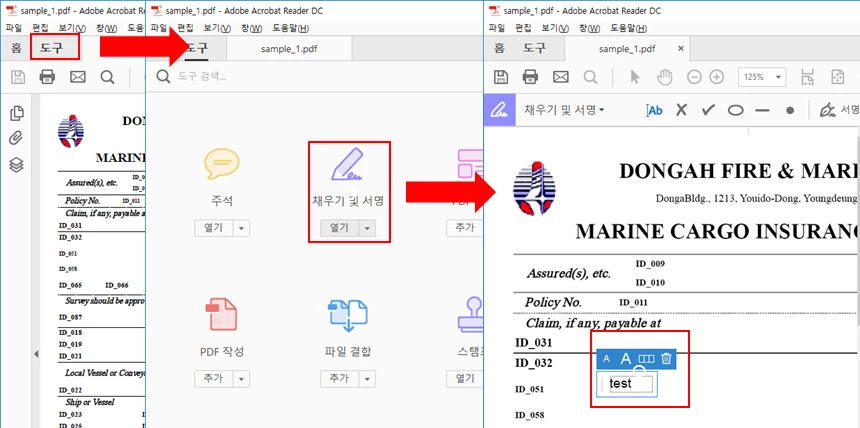Open the attachments paperclip panel in left sidebar

point(16,138)
